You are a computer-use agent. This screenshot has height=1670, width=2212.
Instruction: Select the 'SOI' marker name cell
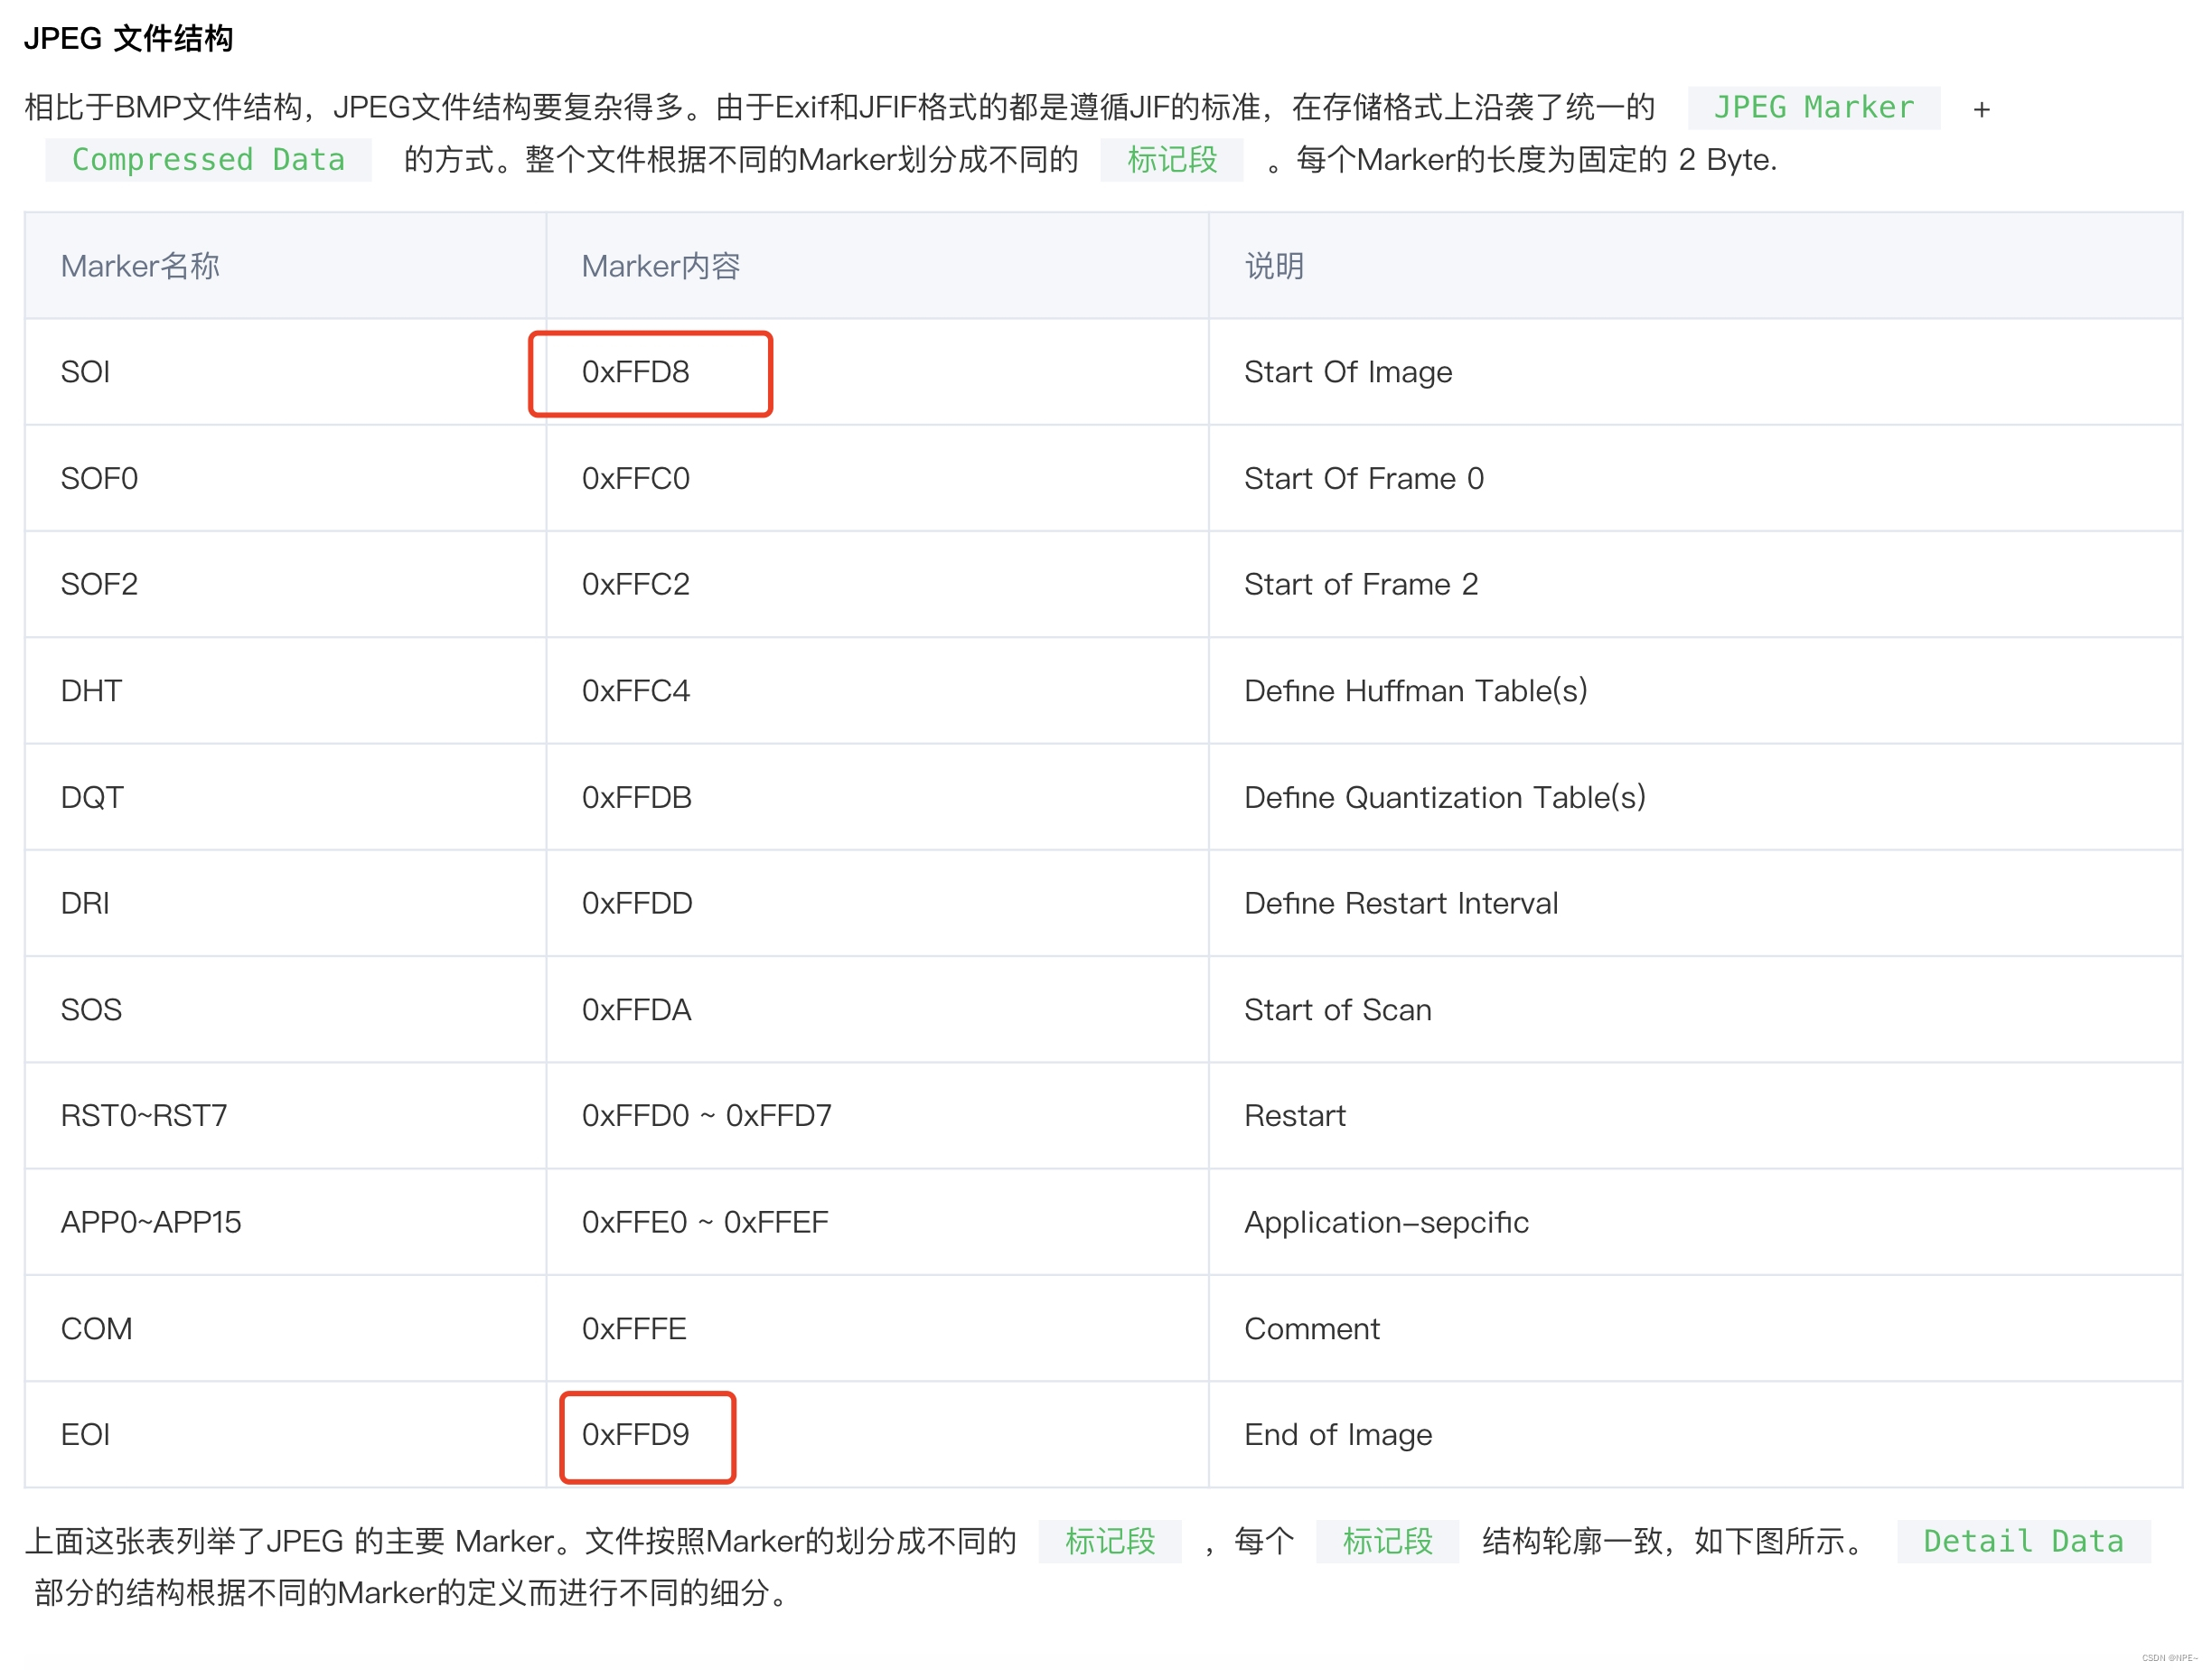tap(285, 372)
